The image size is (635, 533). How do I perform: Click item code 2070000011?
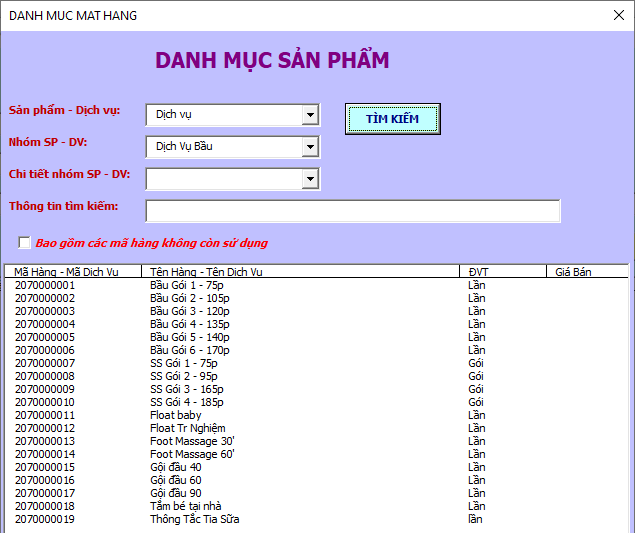(45, 415)
